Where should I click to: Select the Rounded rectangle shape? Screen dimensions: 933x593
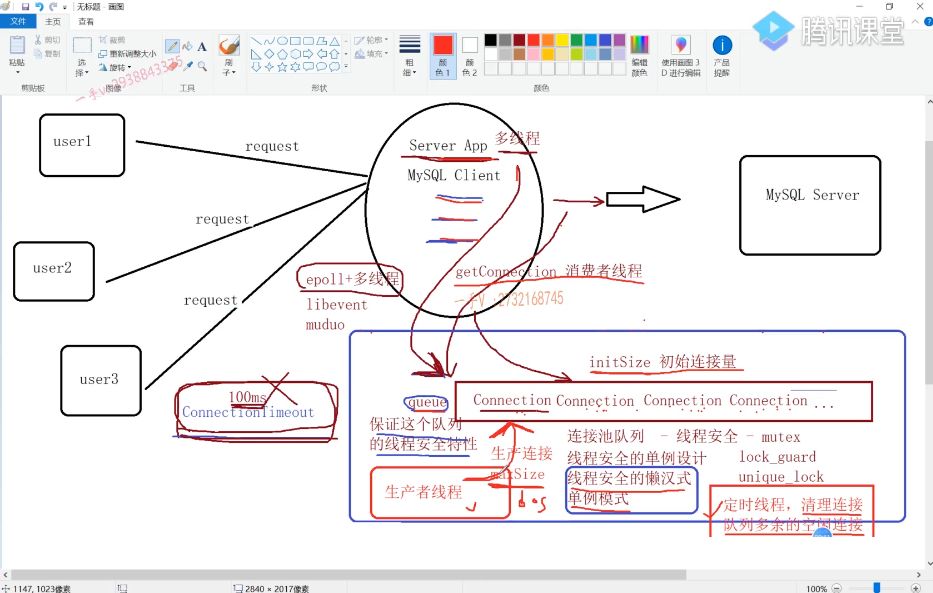[308, 41]
